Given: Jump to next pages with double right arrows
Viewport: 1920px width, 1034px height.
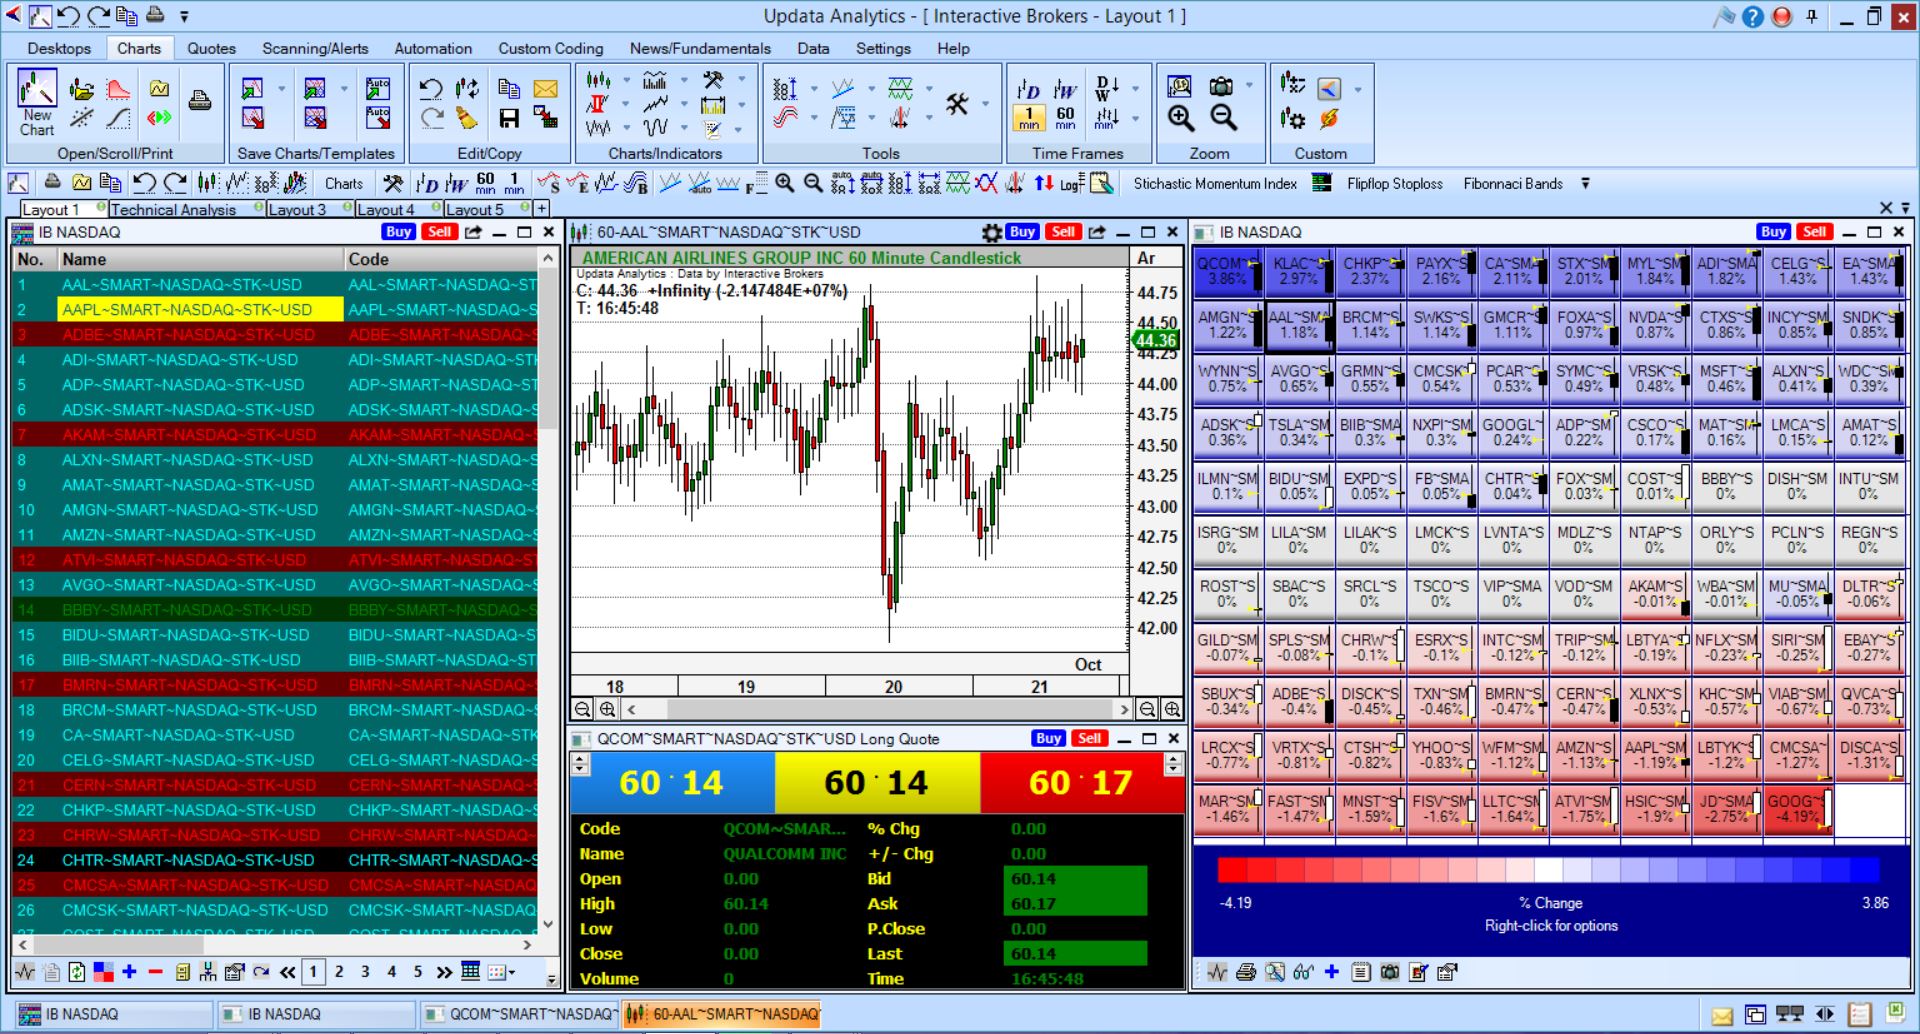Looking at the screenshot, I should (x=444, y=971).
